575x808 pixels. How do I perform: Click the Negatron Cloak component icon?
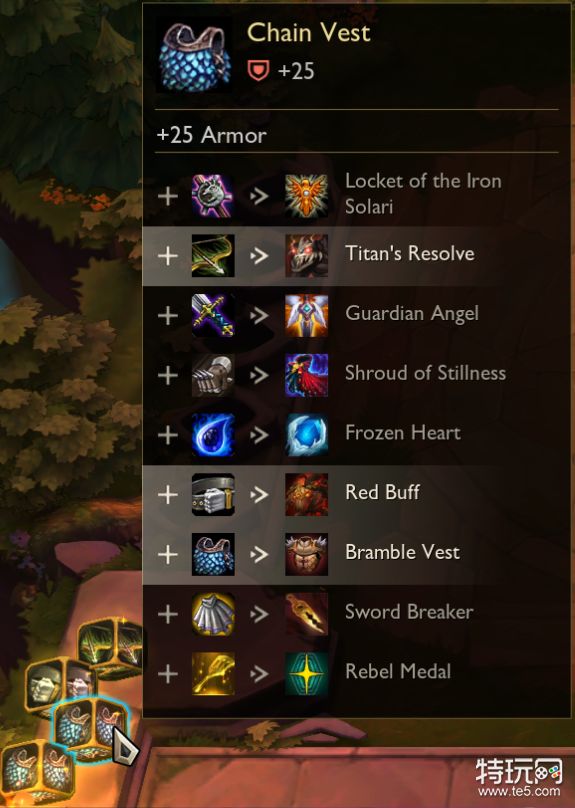[x=213, y=614]
